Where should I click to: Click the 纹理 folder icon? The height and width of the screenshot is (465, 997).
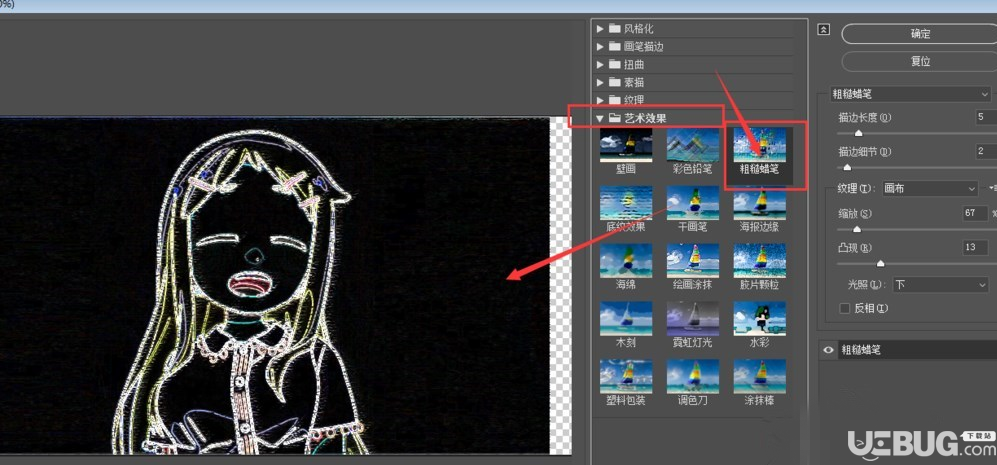614,100
